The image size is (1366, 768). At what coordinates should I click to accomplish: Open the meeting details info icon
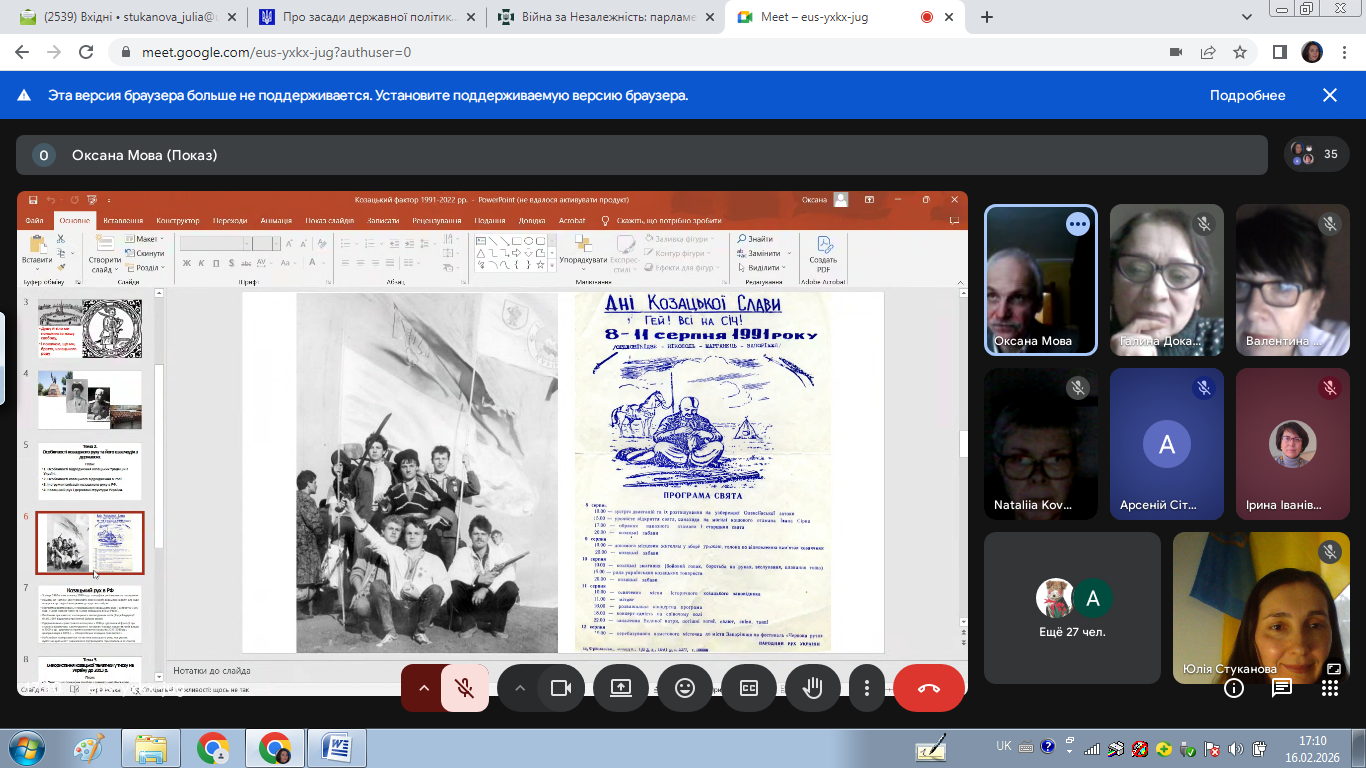pyautogui.click(x=1234, y=688)
